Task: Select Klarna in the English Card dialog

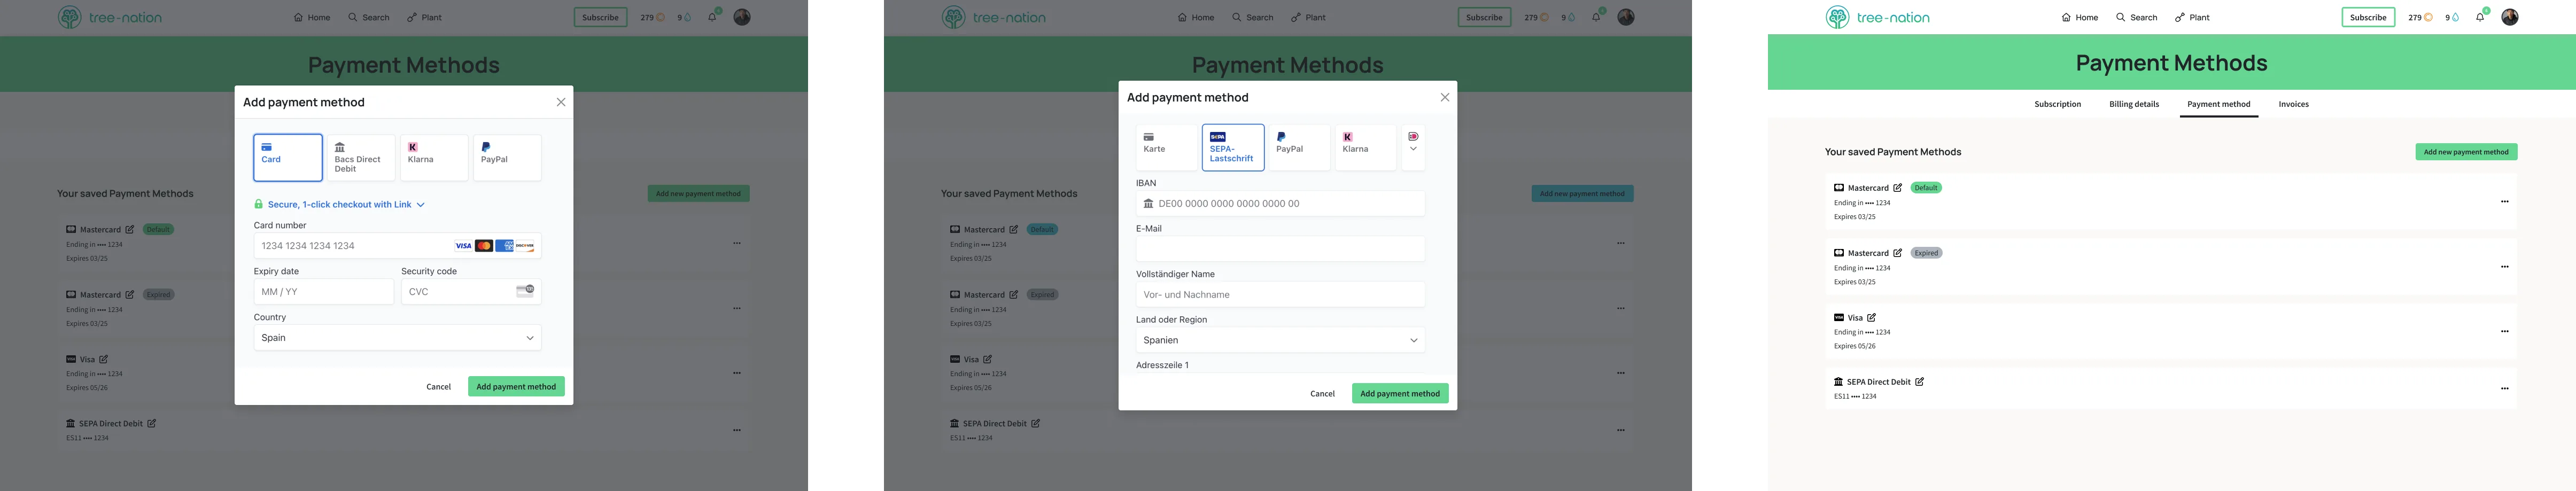Action: coord(434,158)
